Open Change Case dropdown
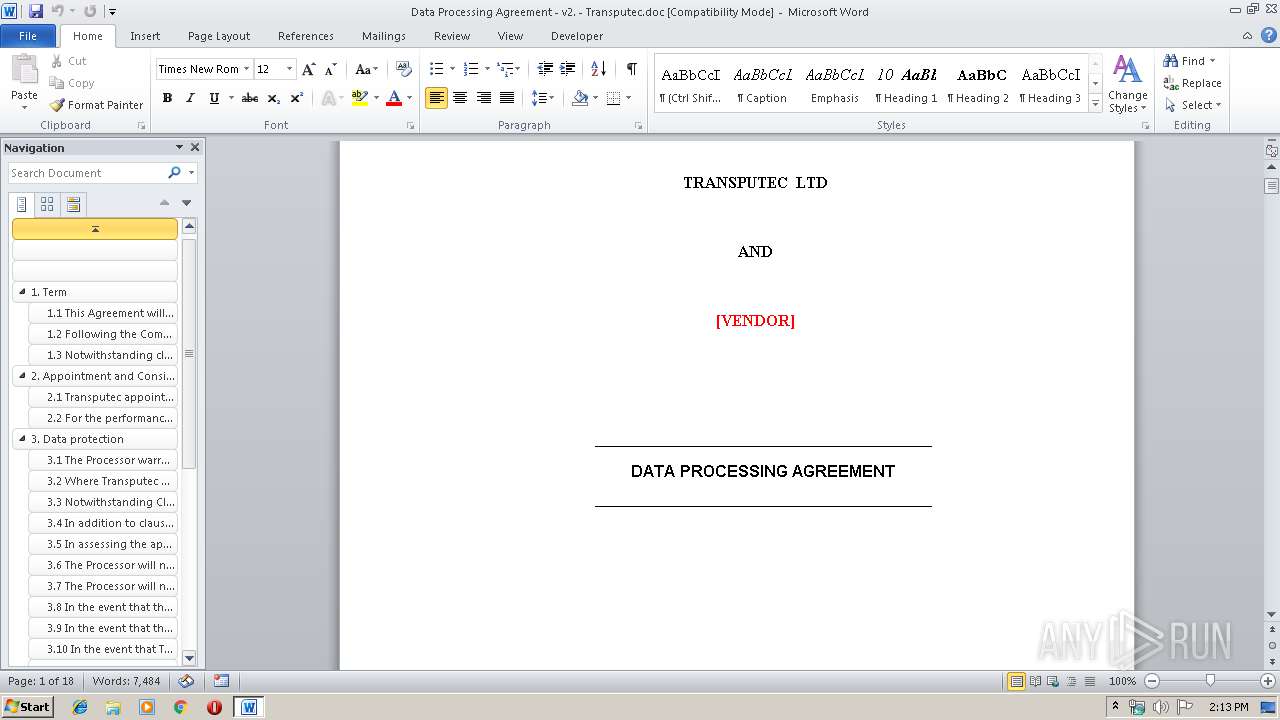 366,69
